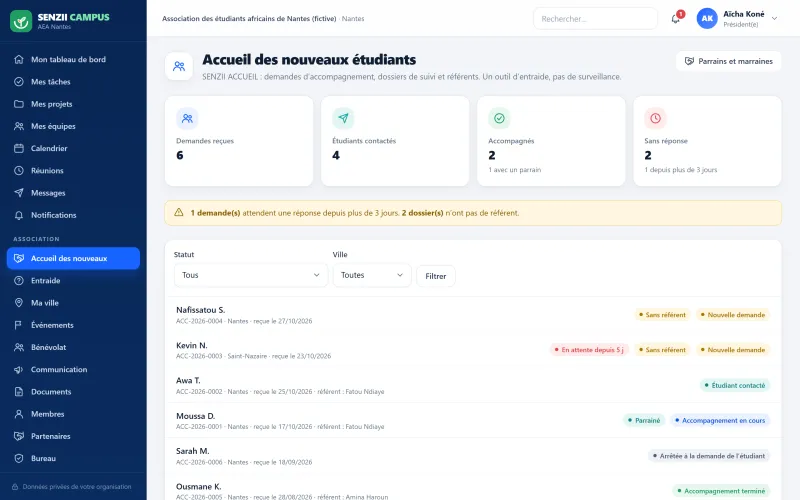Go to Mon tableau de bord
Viewport: 800px width, 500px height.
73,59
